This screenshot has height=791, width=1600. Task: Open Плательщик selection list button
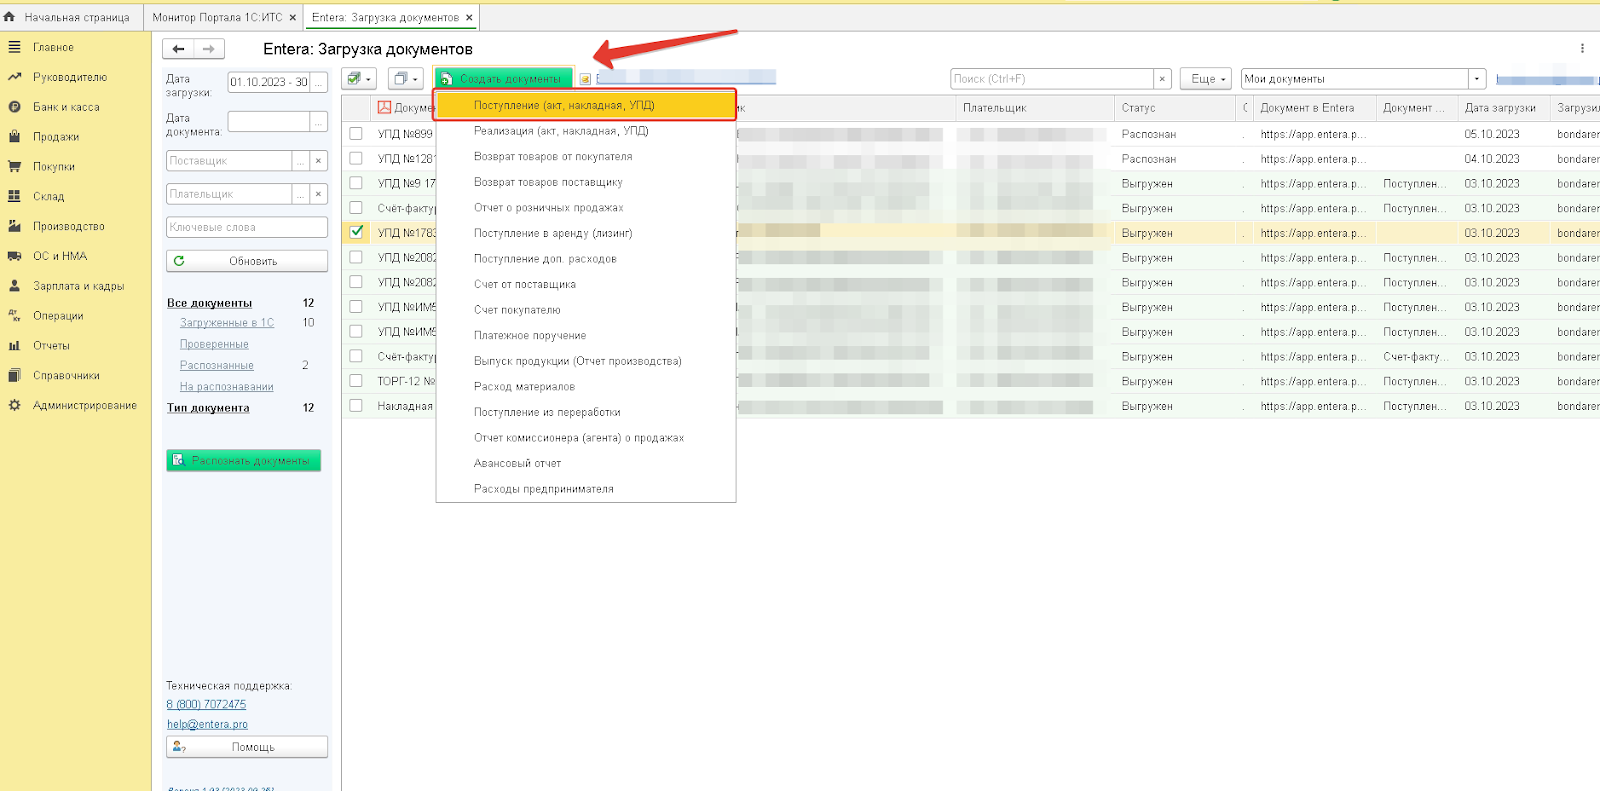pos(301,194)
